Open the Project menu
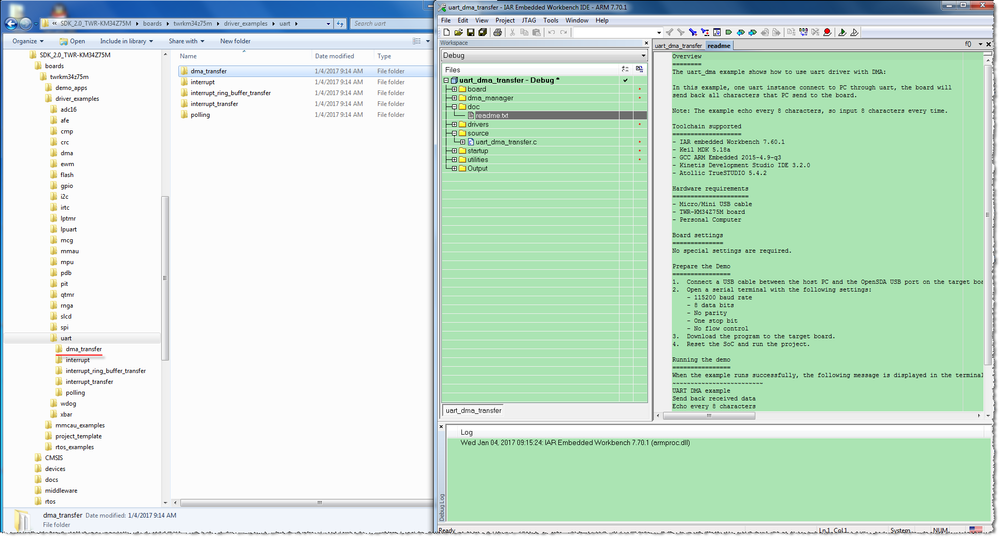Image resolution: width=999 pixels, height=537 pixels. coord(505,20)
